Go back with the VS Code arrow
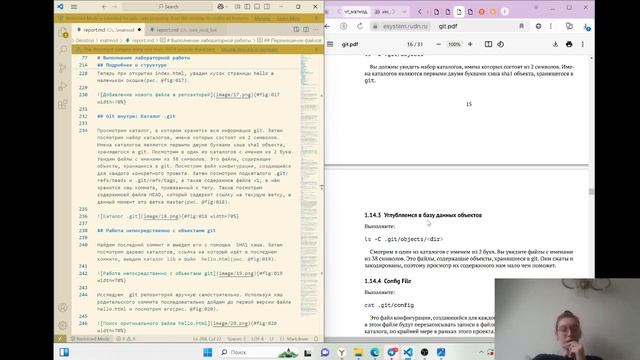 click(104, 7)
